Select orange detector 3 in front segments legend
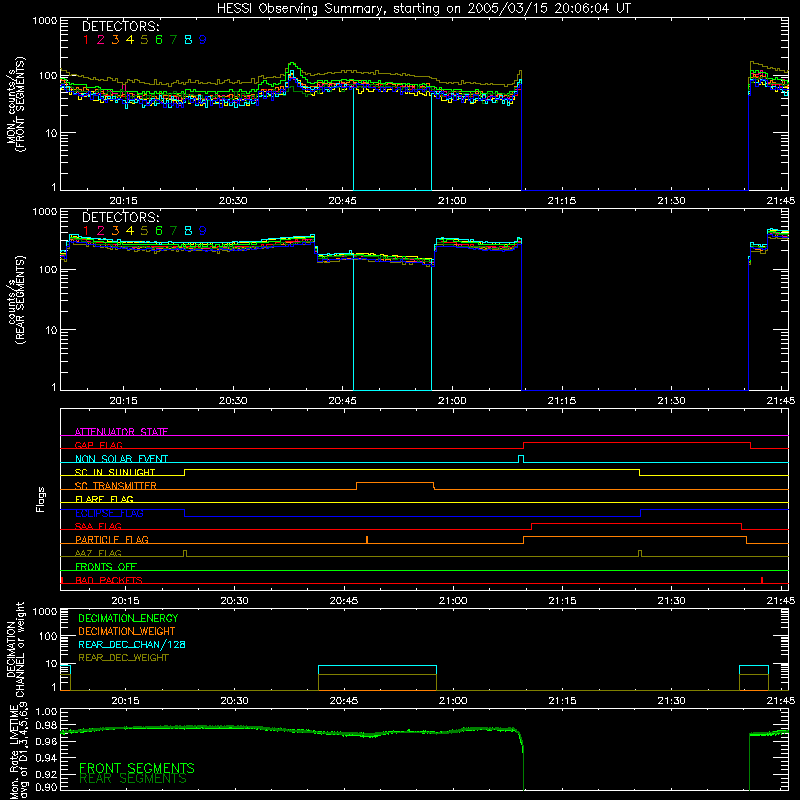 [x=115, y=40]
